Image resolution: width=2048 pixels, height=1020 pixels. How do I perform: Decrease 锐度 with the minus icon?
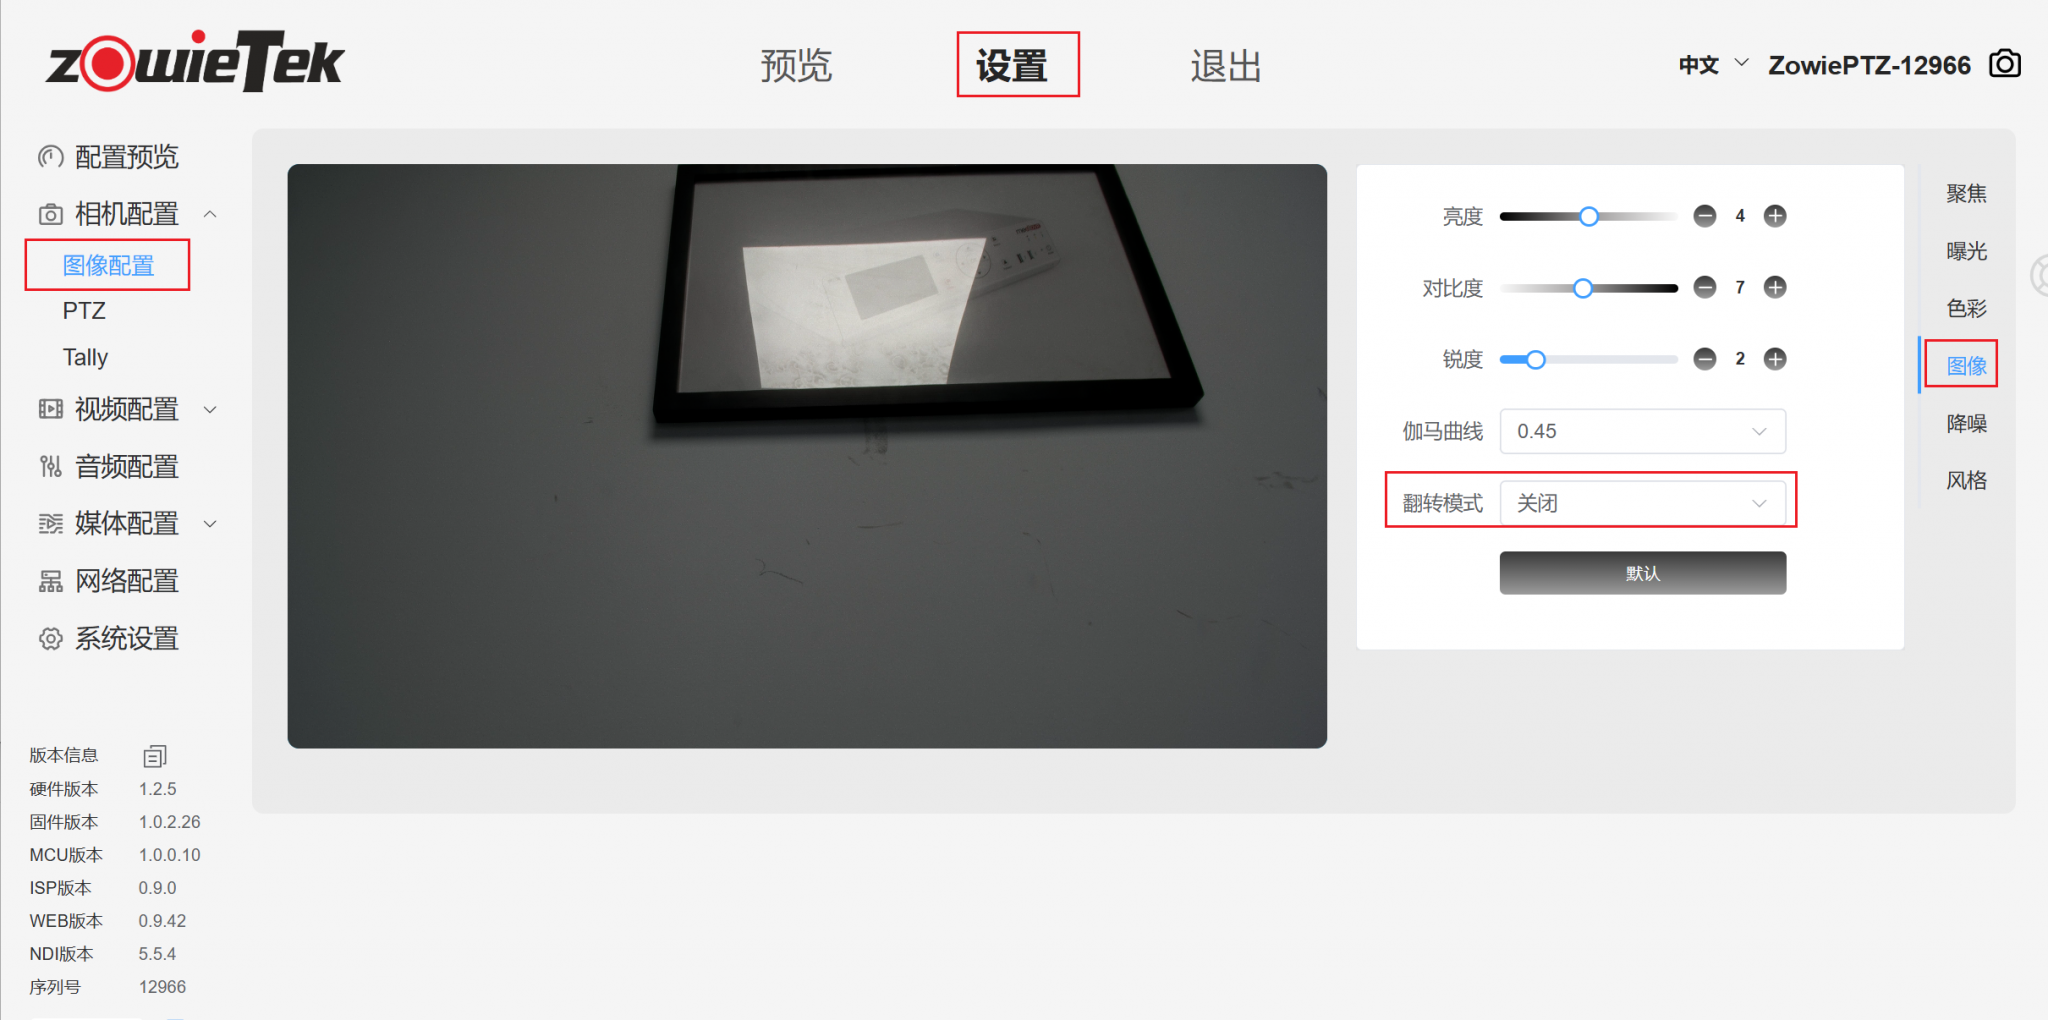tap(1705, 359)
